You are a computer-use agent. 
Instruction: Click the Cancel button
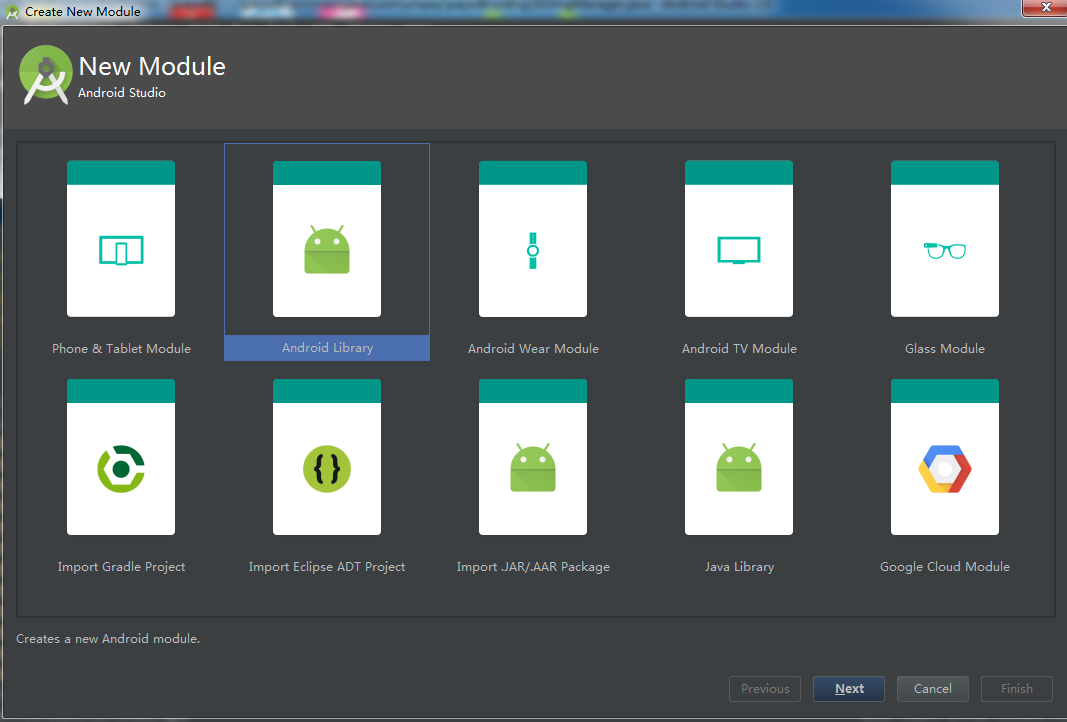[932, 689]
